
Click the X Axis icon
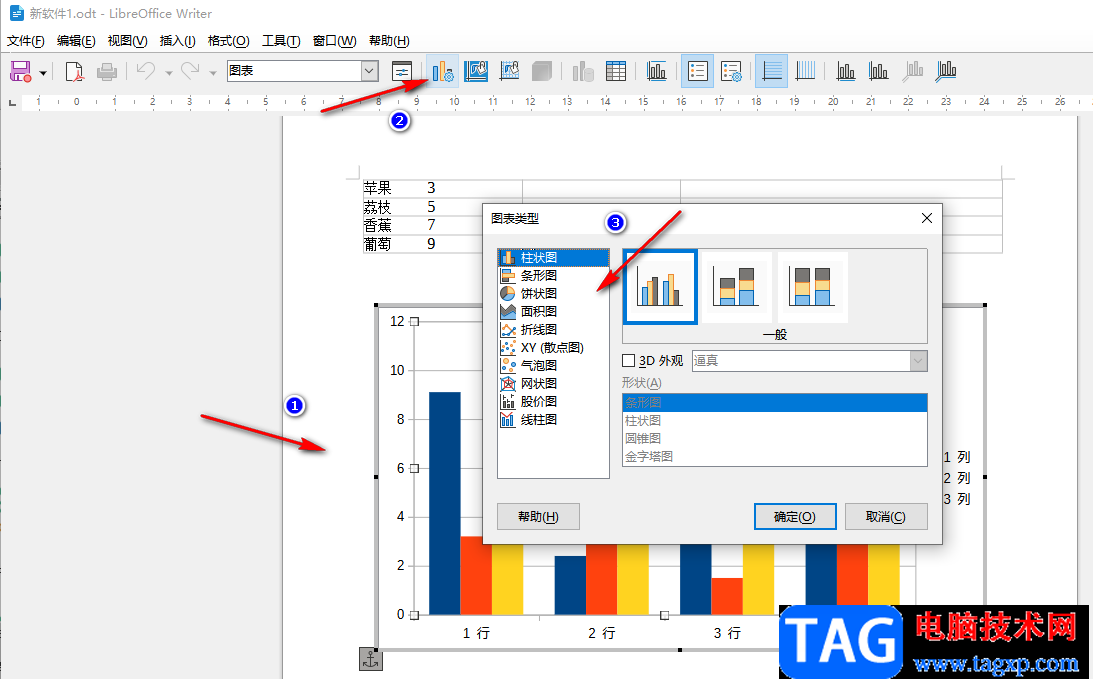coord(846,71)
